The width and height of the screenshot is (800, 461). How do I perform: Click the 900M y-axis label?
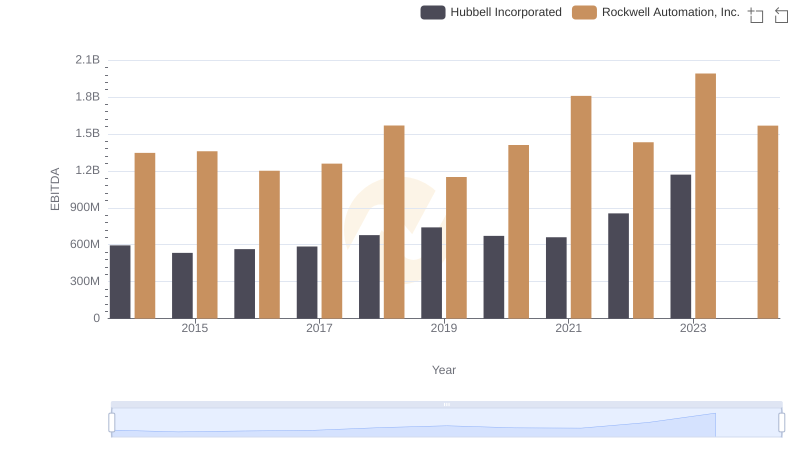85,208
